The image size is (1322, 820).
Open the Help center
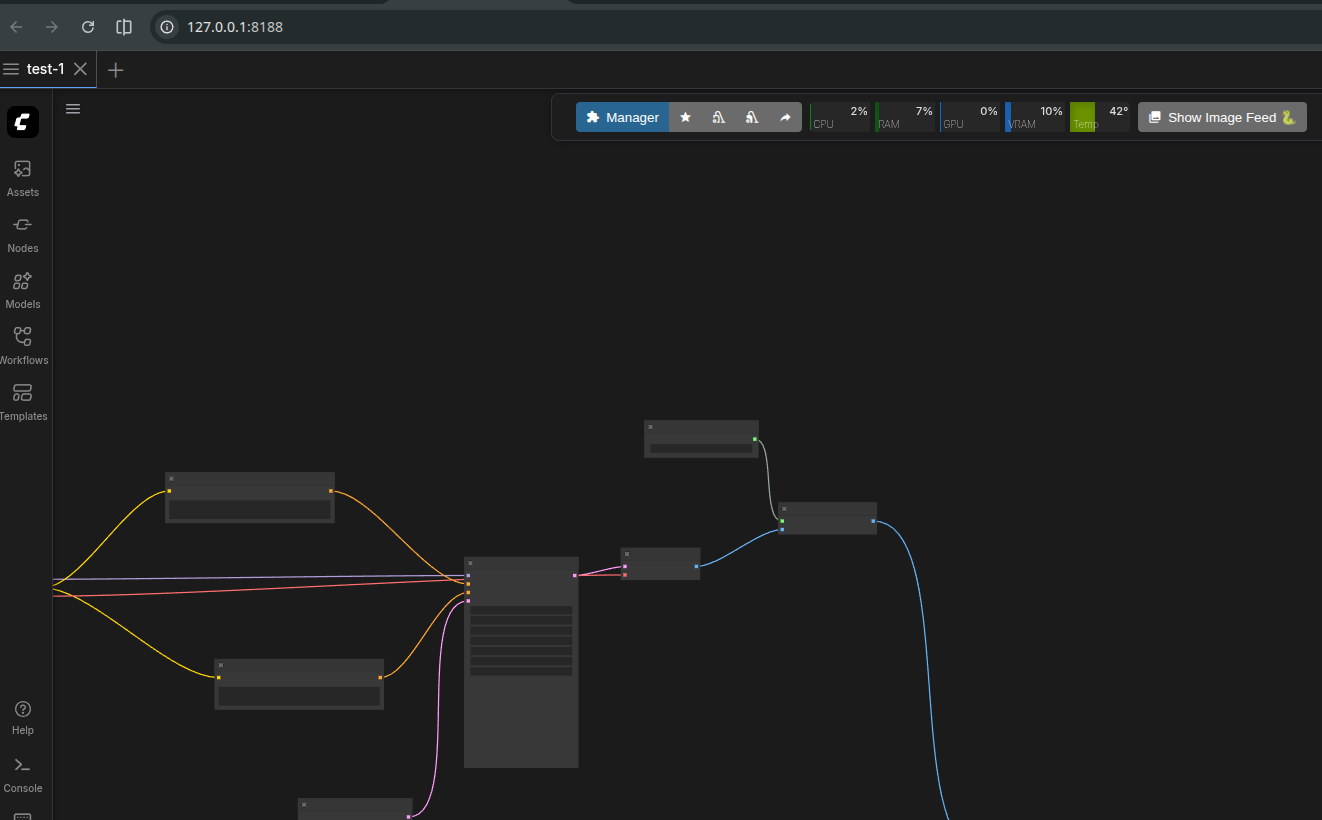[22, 717]
